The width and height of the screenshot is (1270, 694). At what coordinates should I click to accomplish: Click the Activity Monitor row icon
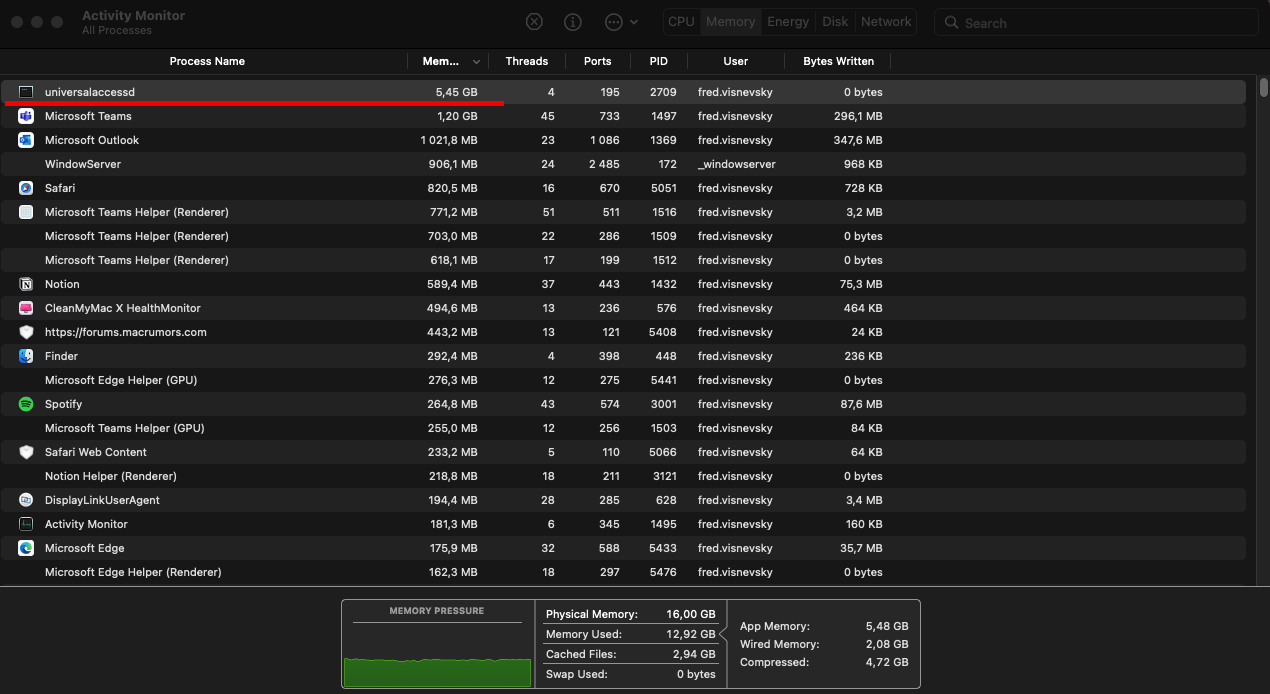click(26, 524)
